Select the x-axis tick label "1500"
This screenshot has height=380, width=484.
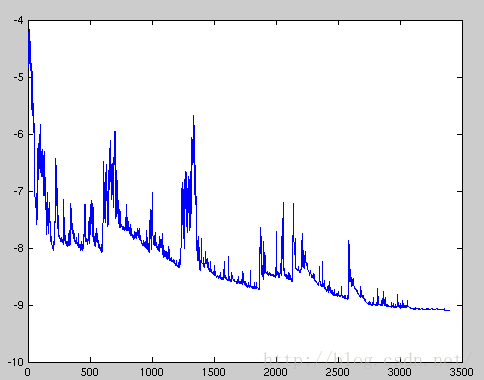(x=214, y=372)
